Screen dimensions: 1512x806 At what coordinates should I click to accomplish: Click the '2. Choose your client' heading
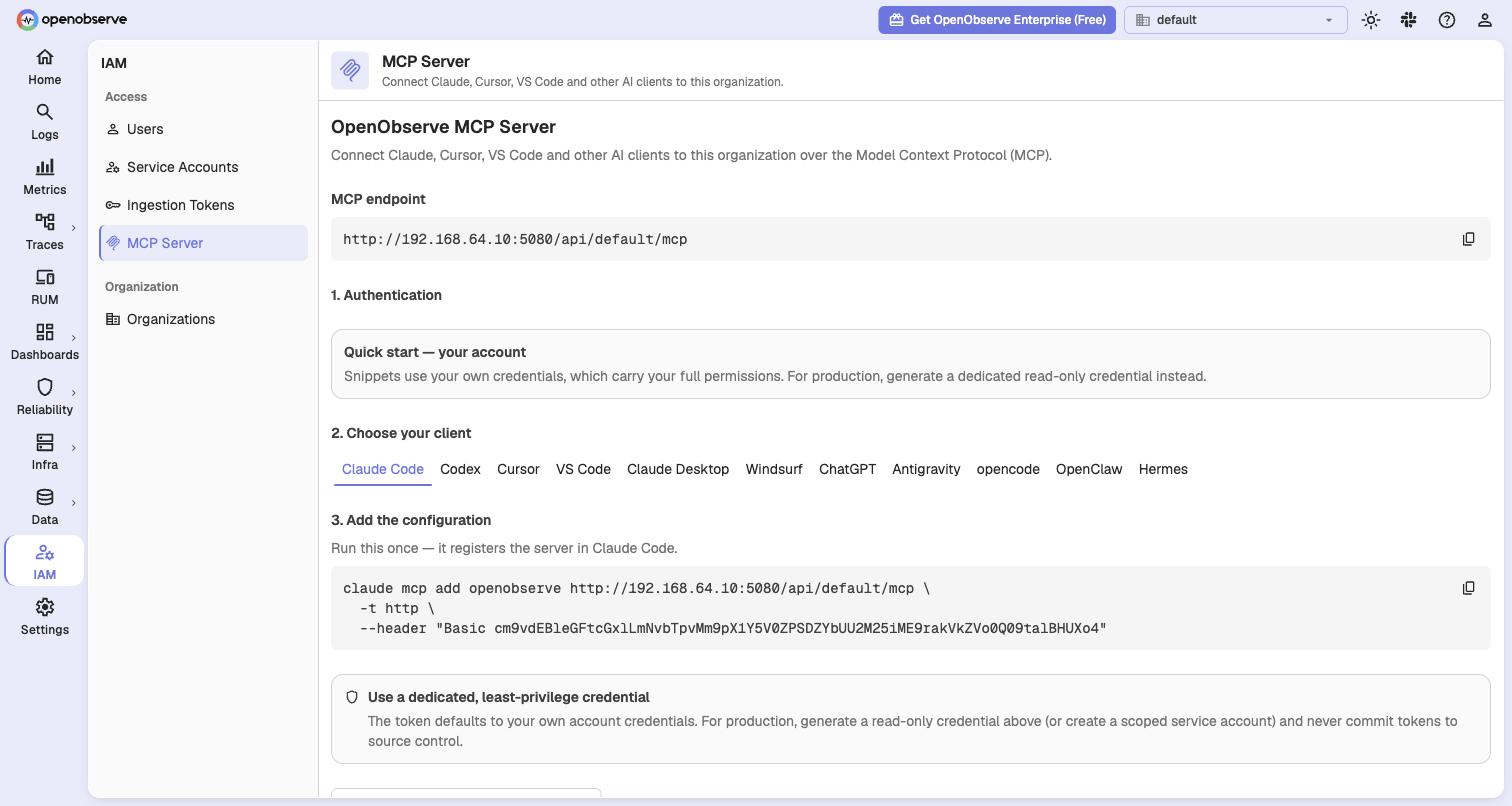(401, 433)
